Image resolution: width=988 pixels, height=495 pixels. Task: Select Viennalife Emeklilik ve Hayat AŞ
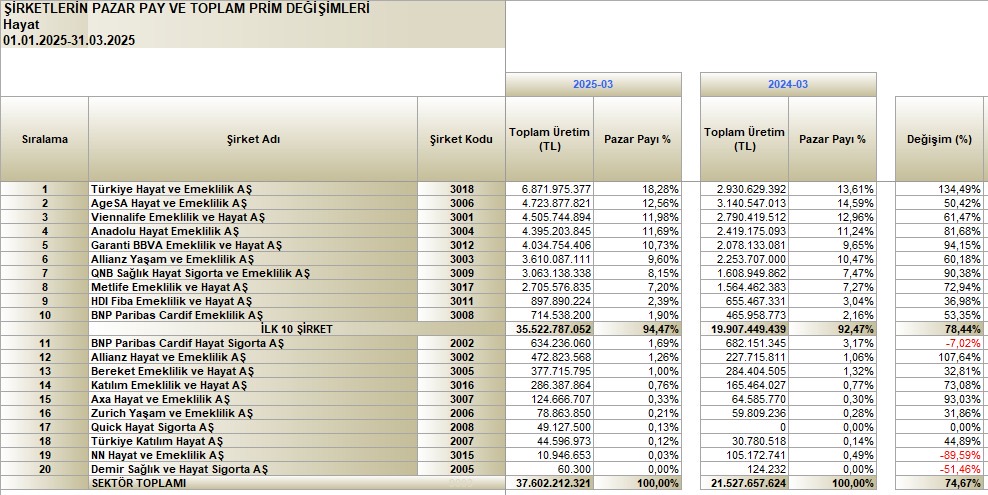pyautogui.click(x=253, y=217)
